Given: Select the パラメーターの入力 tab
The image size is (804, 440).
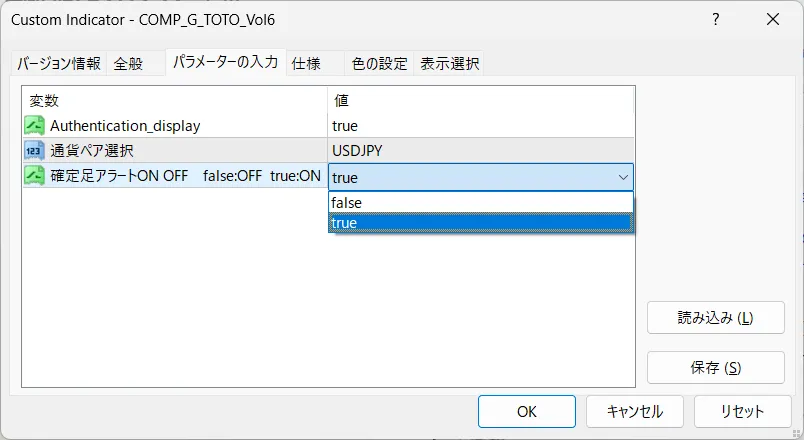Looking at the screenshot, I should 226,62.
